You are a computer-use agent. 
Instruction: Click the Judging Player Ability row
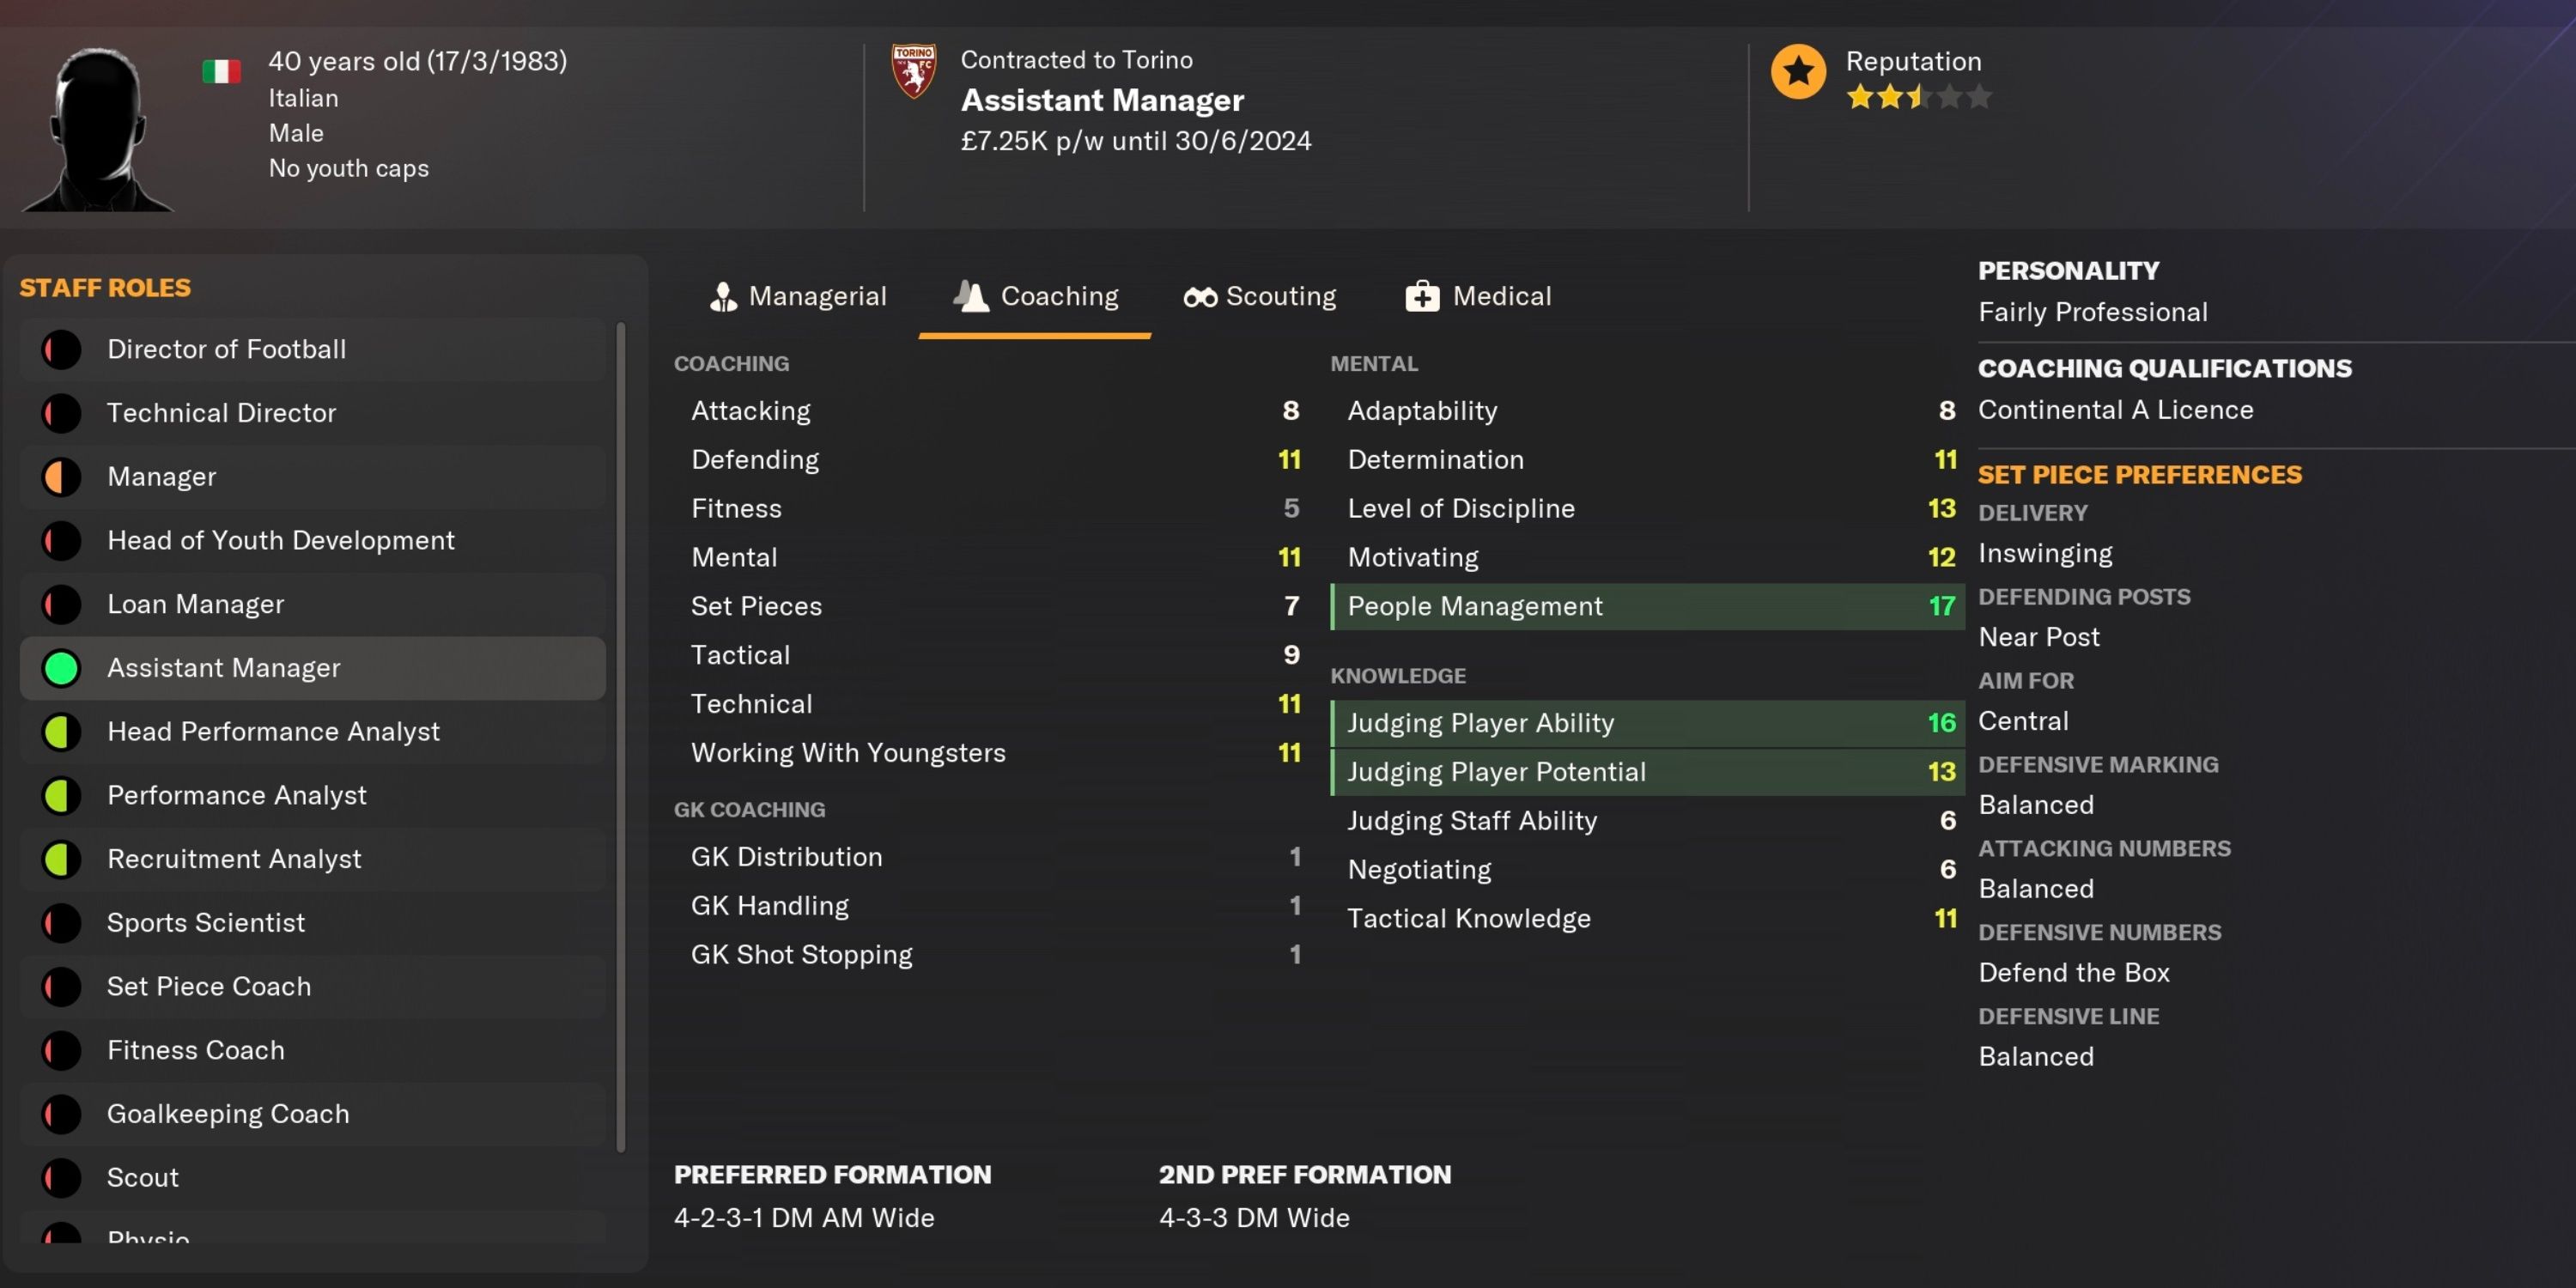(1646, 723)
